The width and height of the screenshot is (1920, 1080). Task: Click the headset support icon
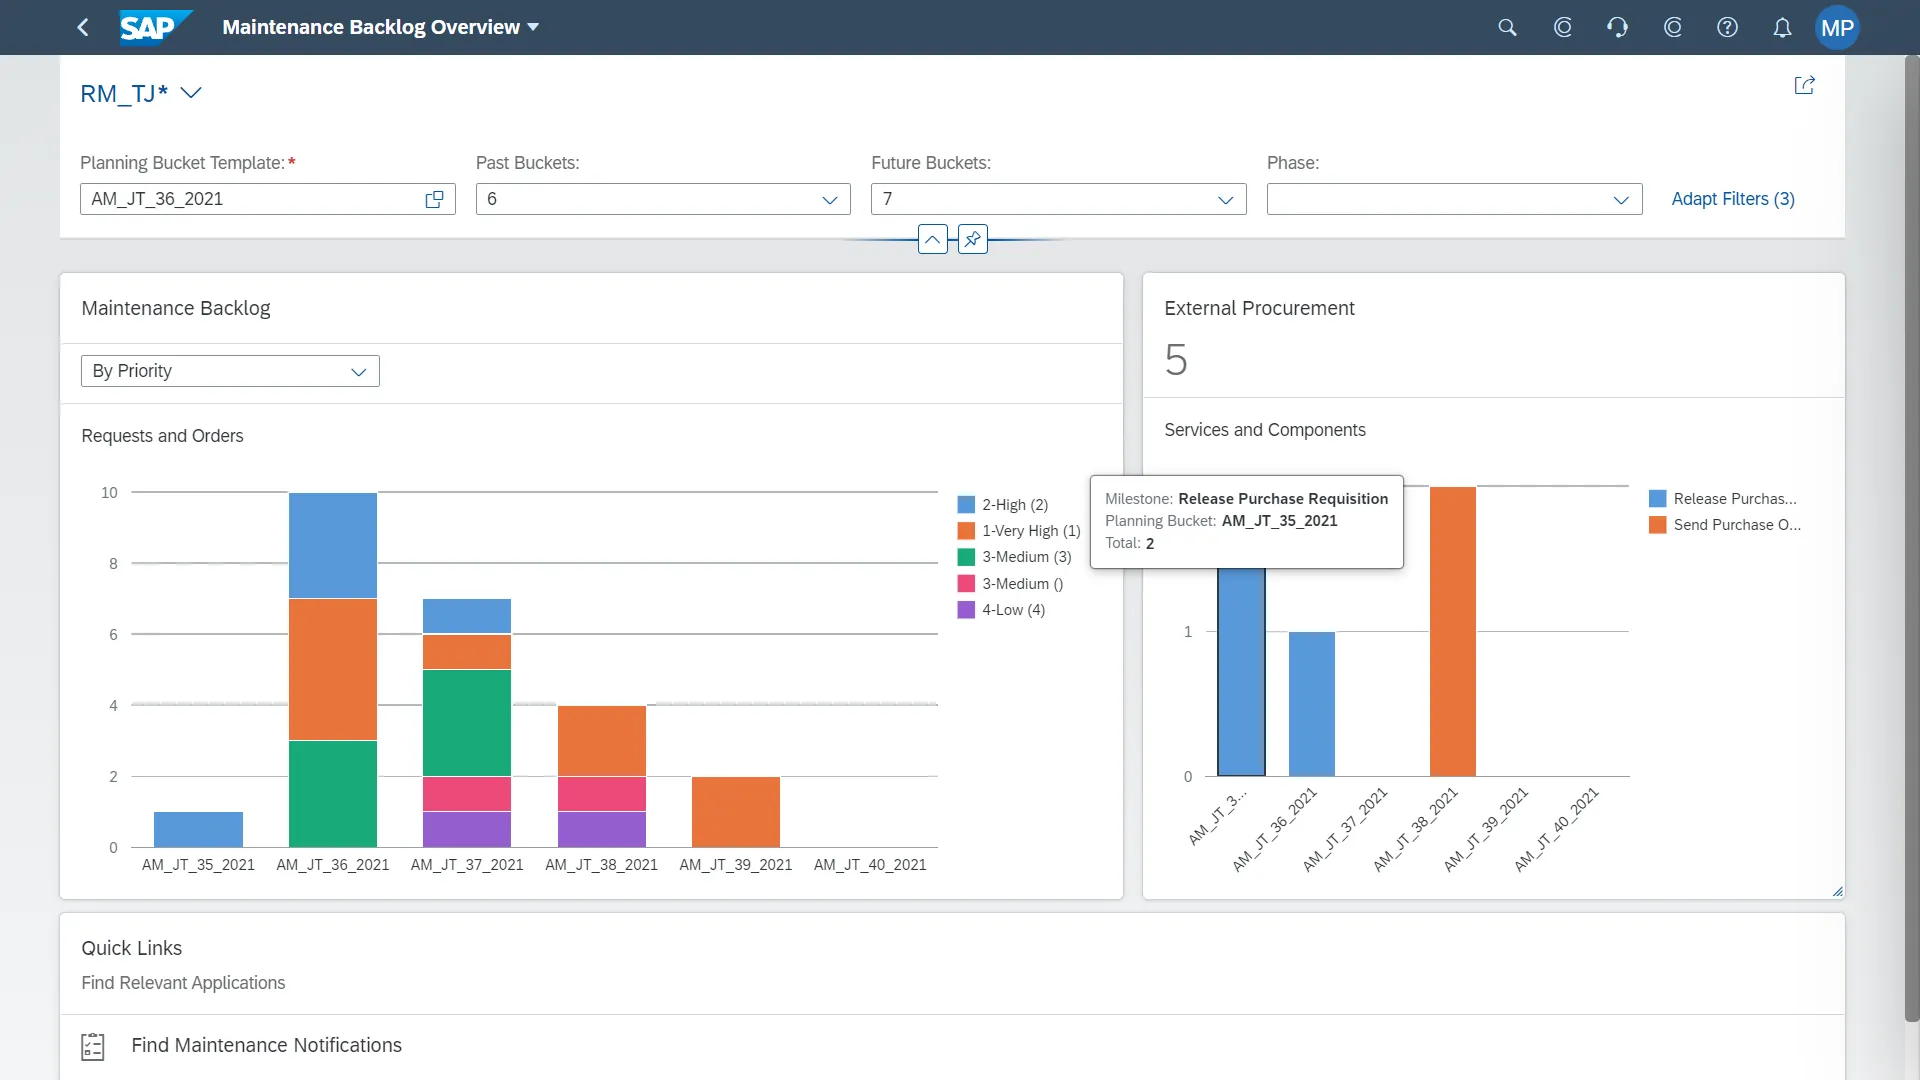click(x=1617, y=27)
